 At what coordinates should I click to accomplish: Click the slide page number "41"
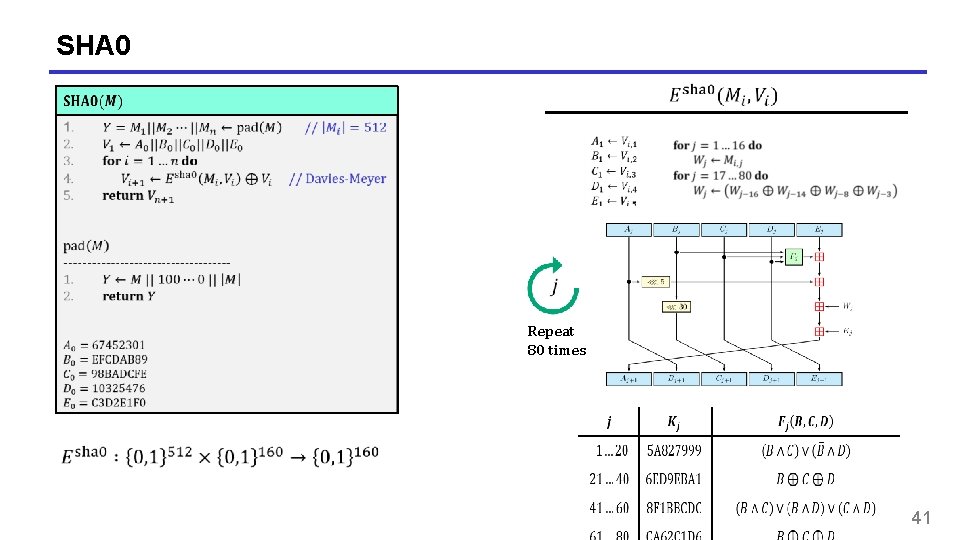click(921, 518)
